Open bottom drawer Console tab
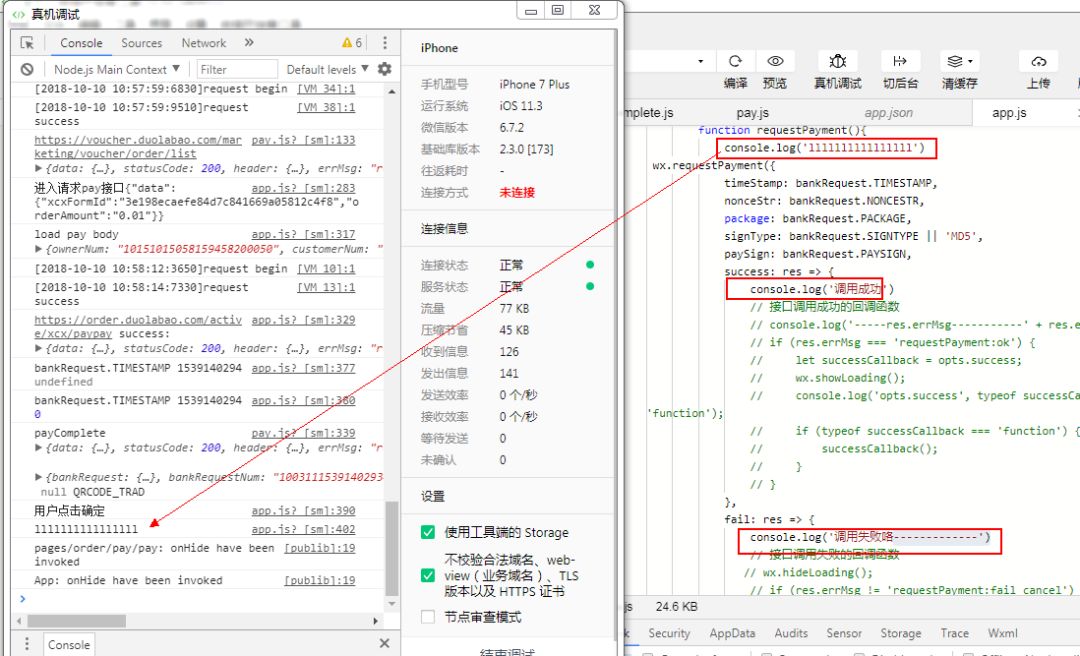1080x656 pixels. point(69,645)
